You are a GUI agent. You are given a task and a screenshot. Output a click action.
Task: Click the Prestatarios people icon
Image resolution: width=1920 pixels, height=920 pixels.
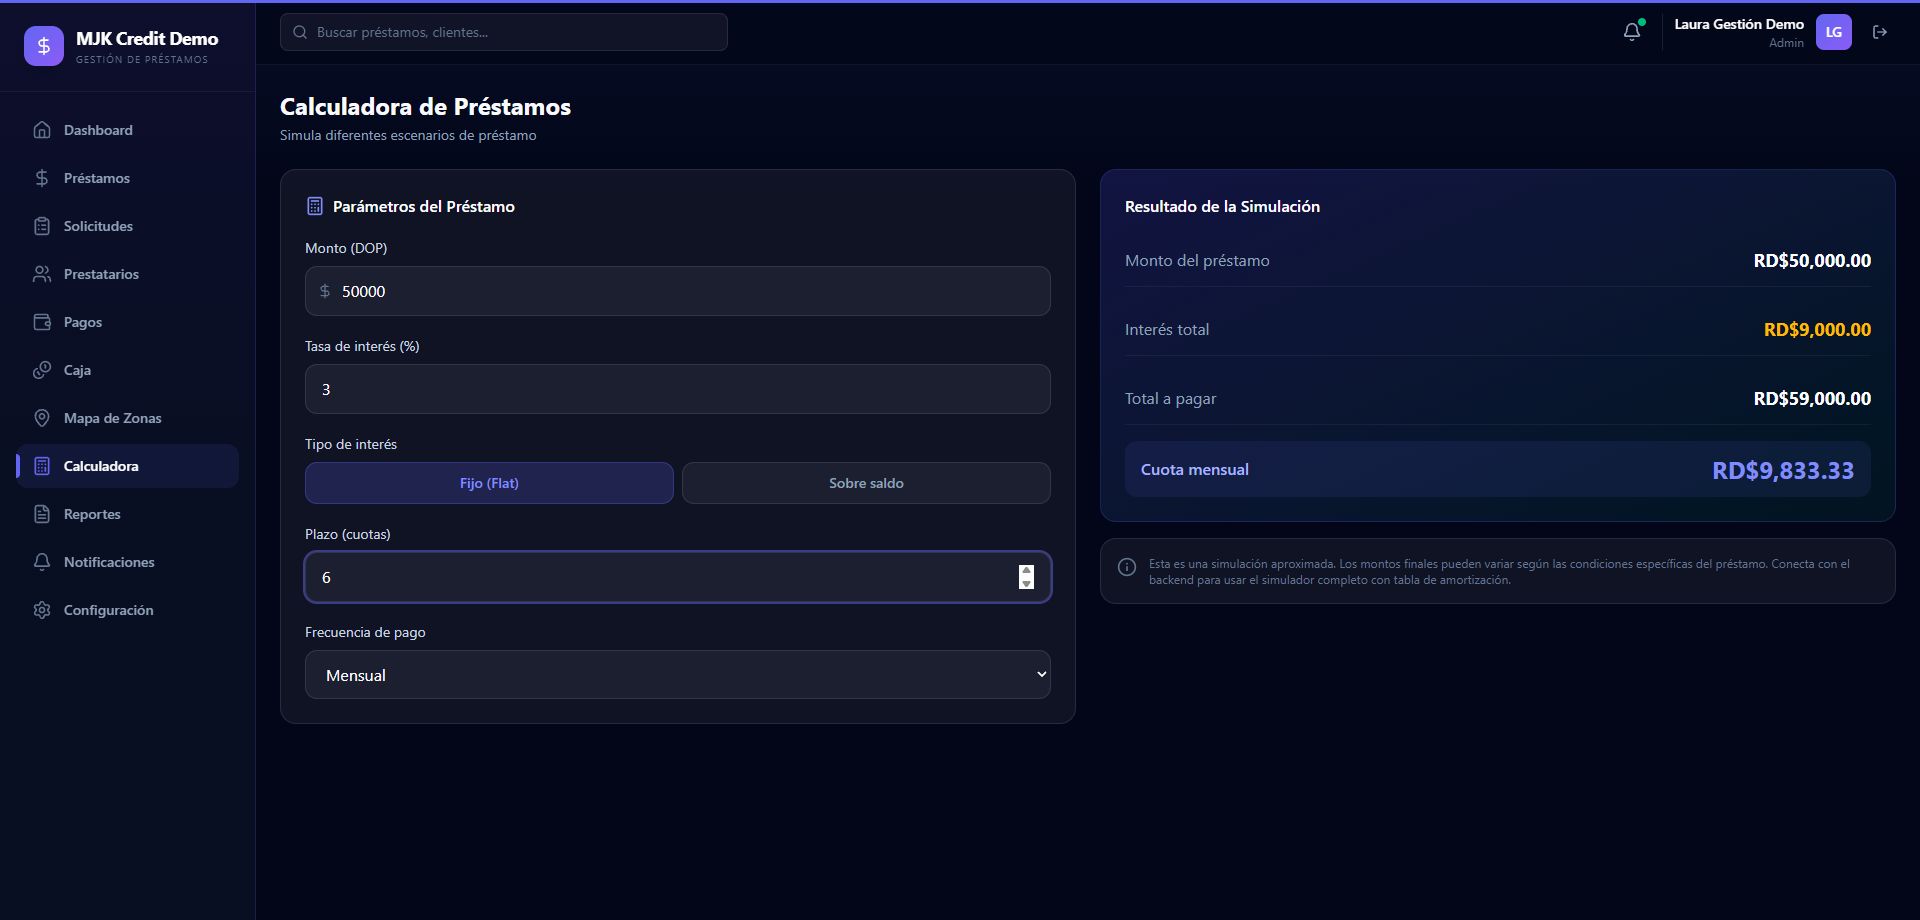(42, 274)
